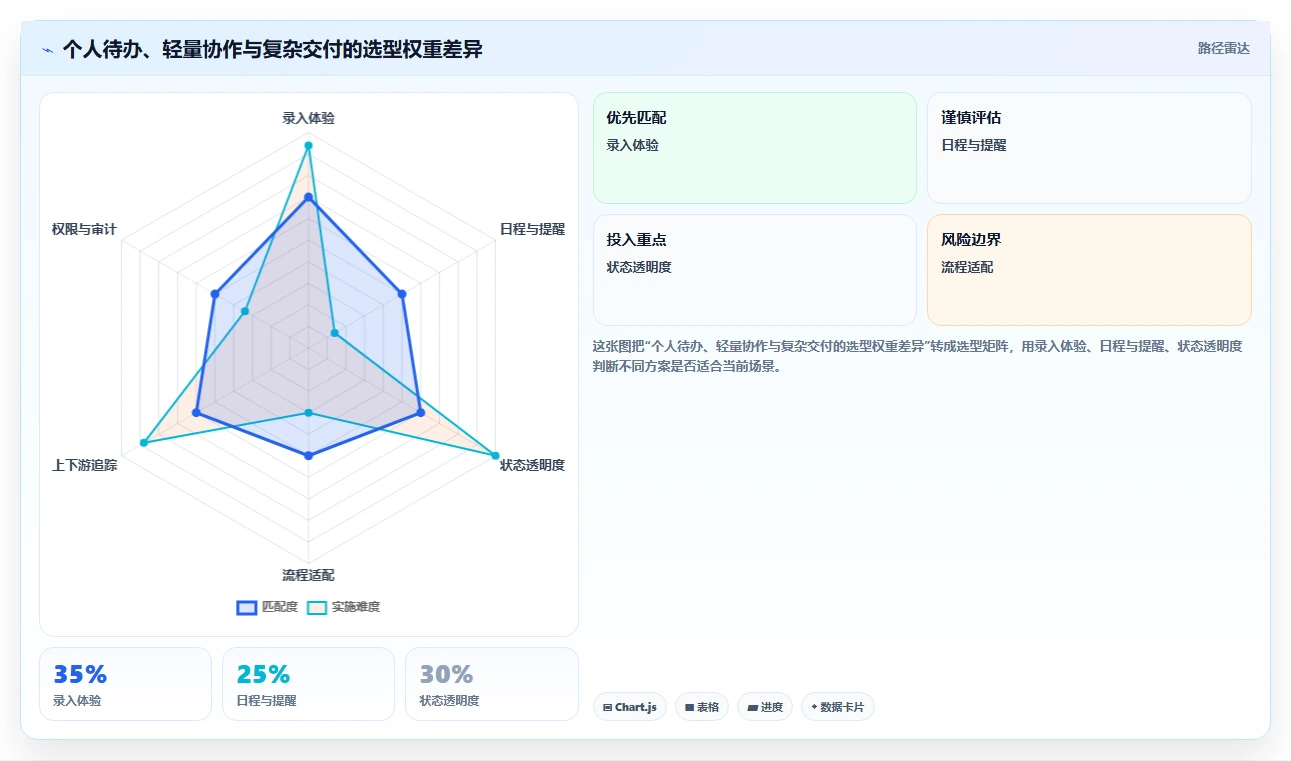Click the 实施难度 data point on 流程适配 axis
This screenshot has width=1291, height=761.
tap(308, 412)
